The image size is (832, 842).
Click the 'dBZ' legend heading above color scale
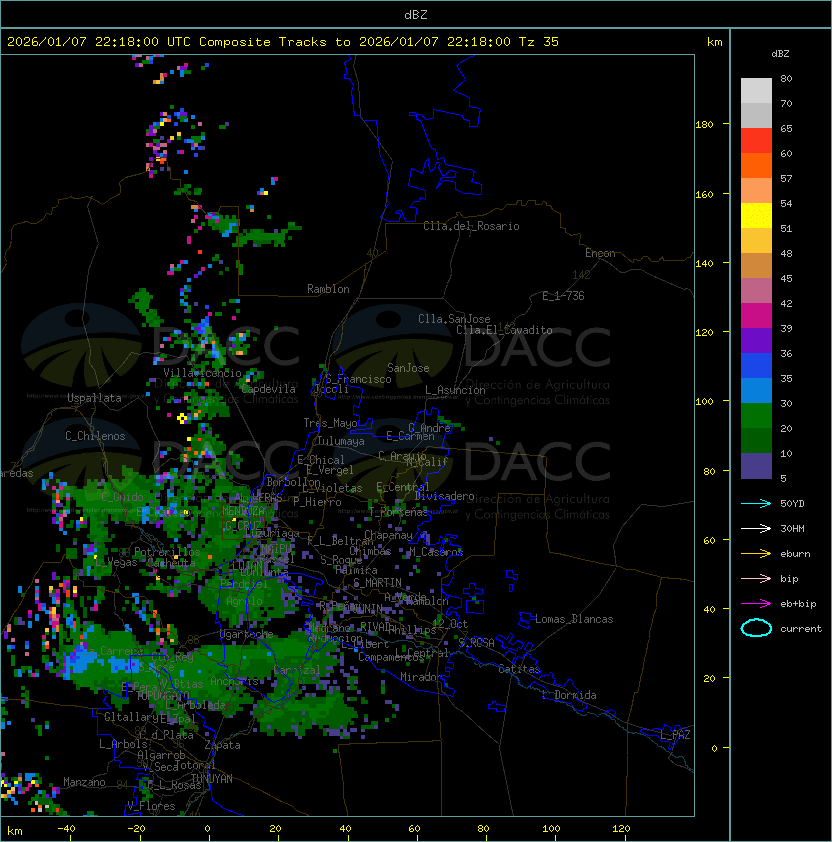[x=780, y=54]
